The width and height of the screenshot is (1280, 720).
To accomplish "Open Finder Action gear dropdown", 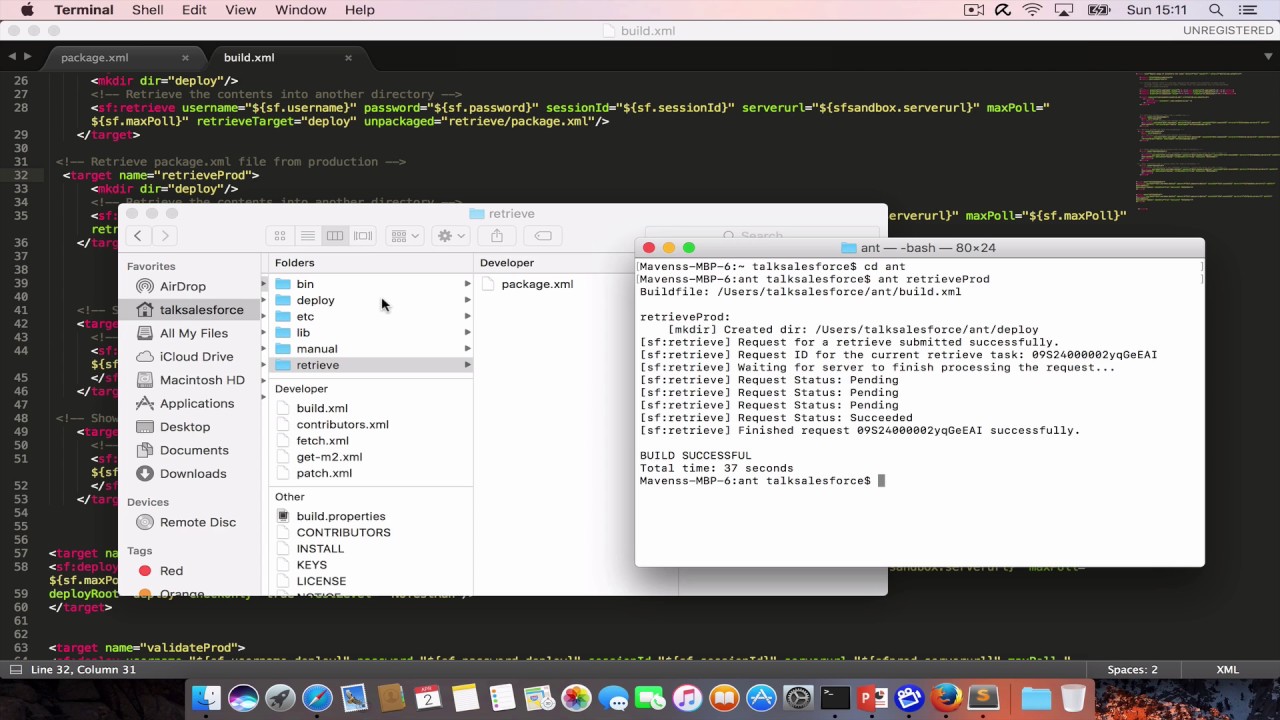I will coord(451,236).
